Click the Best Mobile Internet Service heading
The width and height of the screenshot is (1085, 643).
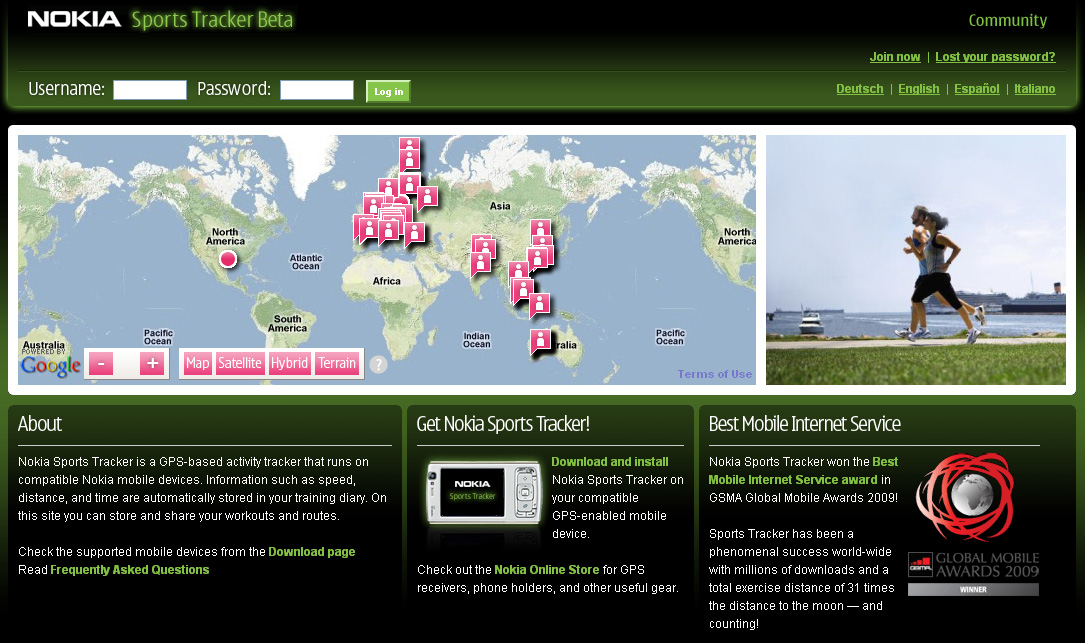(805, 424)
